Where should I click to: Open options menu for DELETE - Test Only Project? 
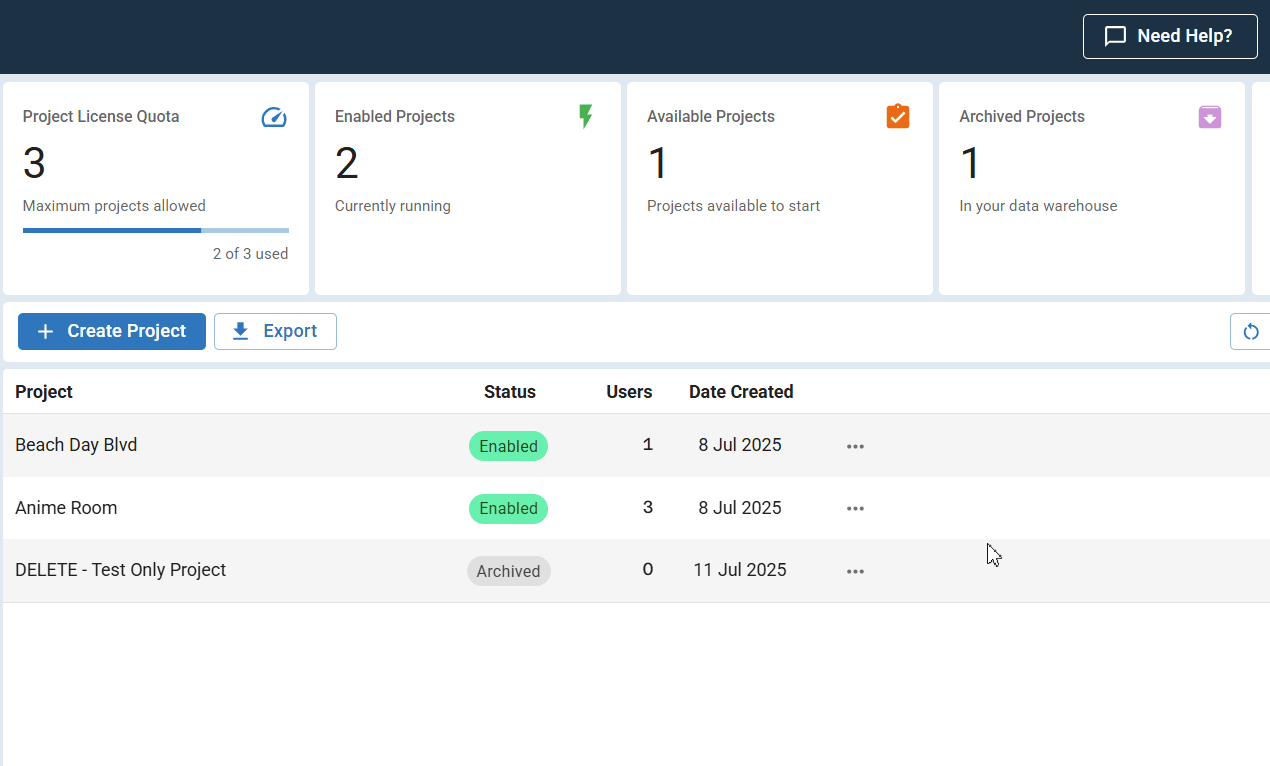point(855,571)
